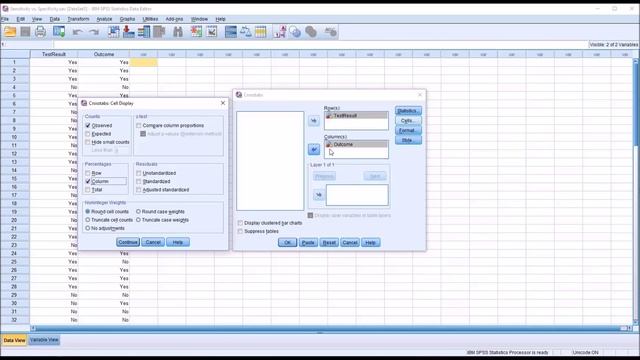Click the Weight cases scale icon
The width and height of the screenshot is (640, 360).
246,32
